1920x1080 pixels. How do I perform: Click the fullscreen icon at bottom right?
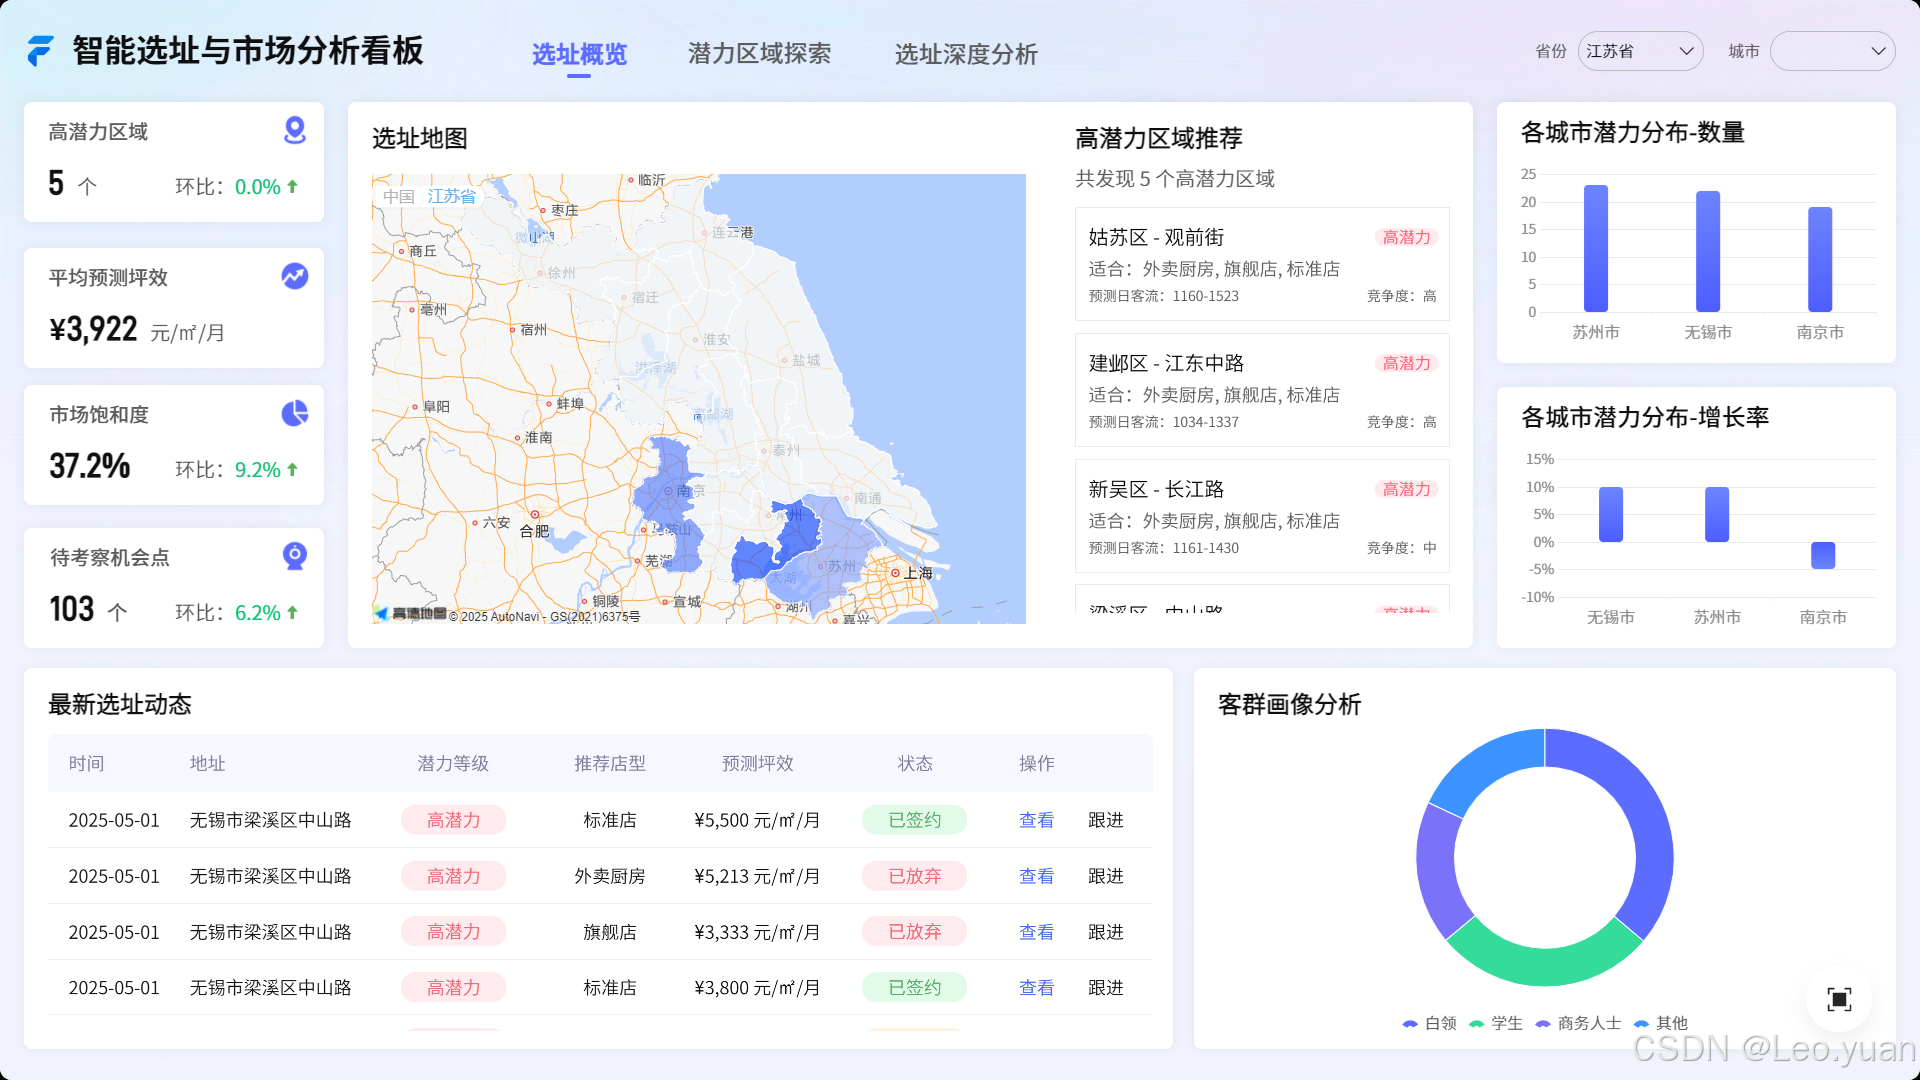(1839, 999)
